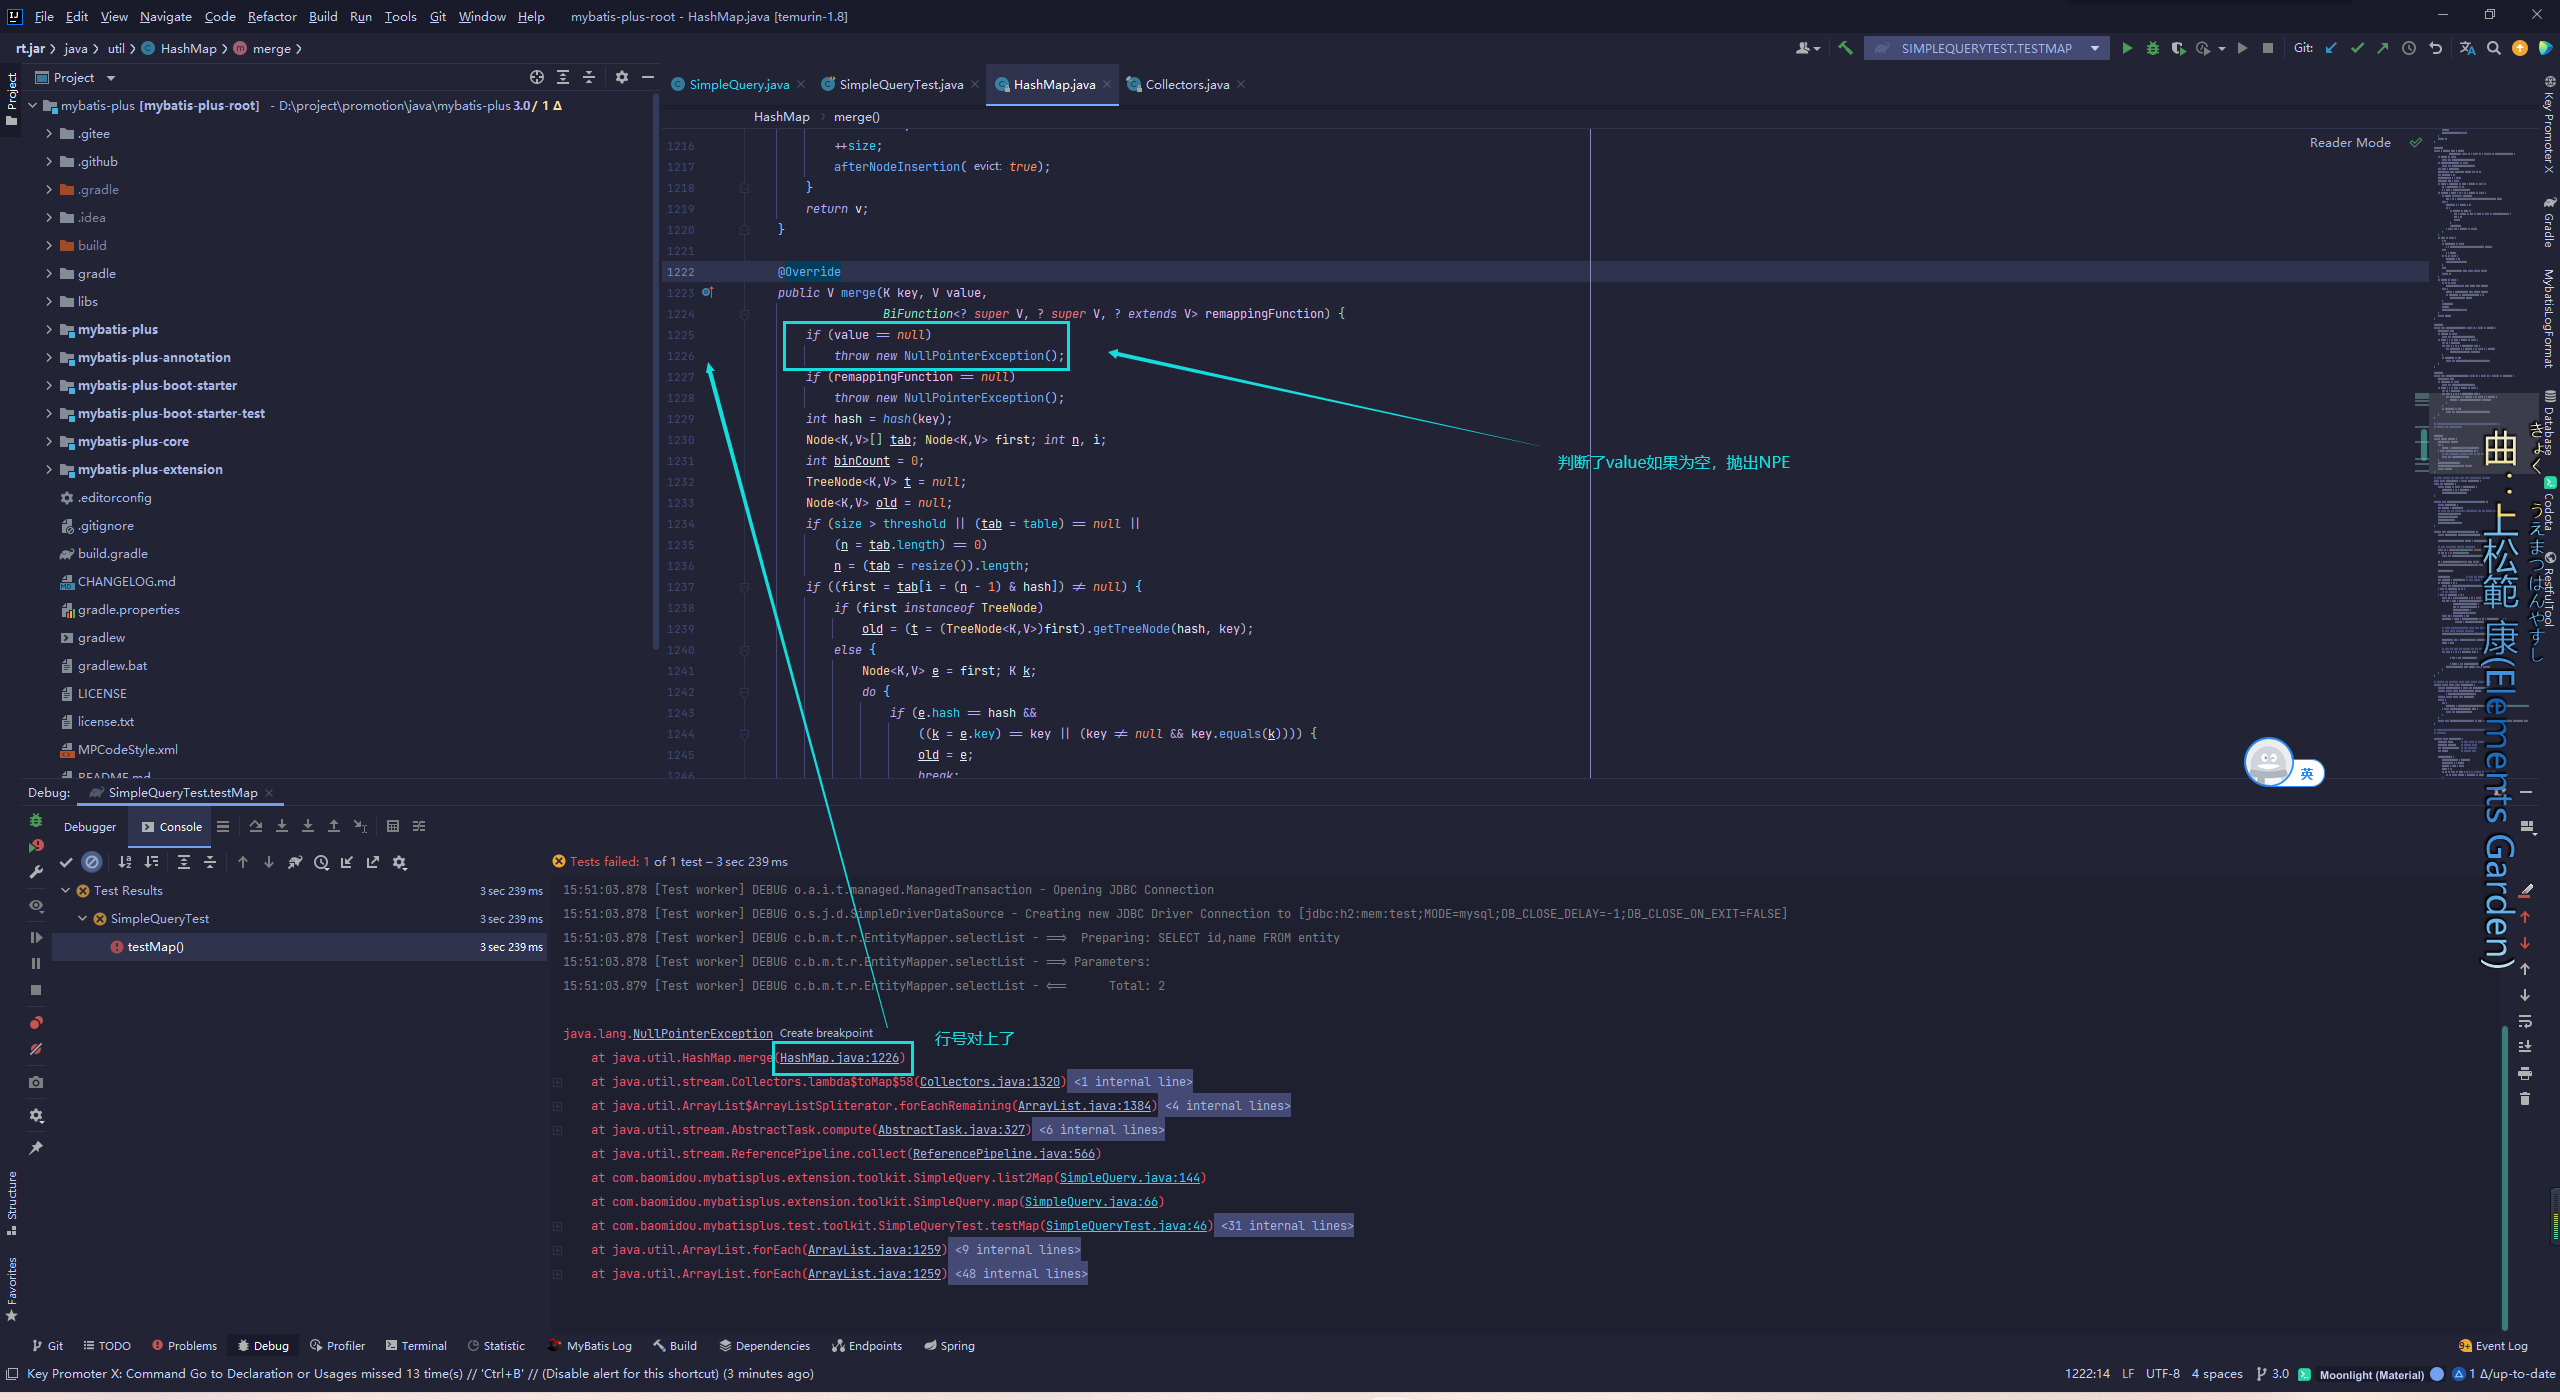Open the Terminal tool window
Viewport: 2560px width, 1400px height.
[x=416, y=1345]
